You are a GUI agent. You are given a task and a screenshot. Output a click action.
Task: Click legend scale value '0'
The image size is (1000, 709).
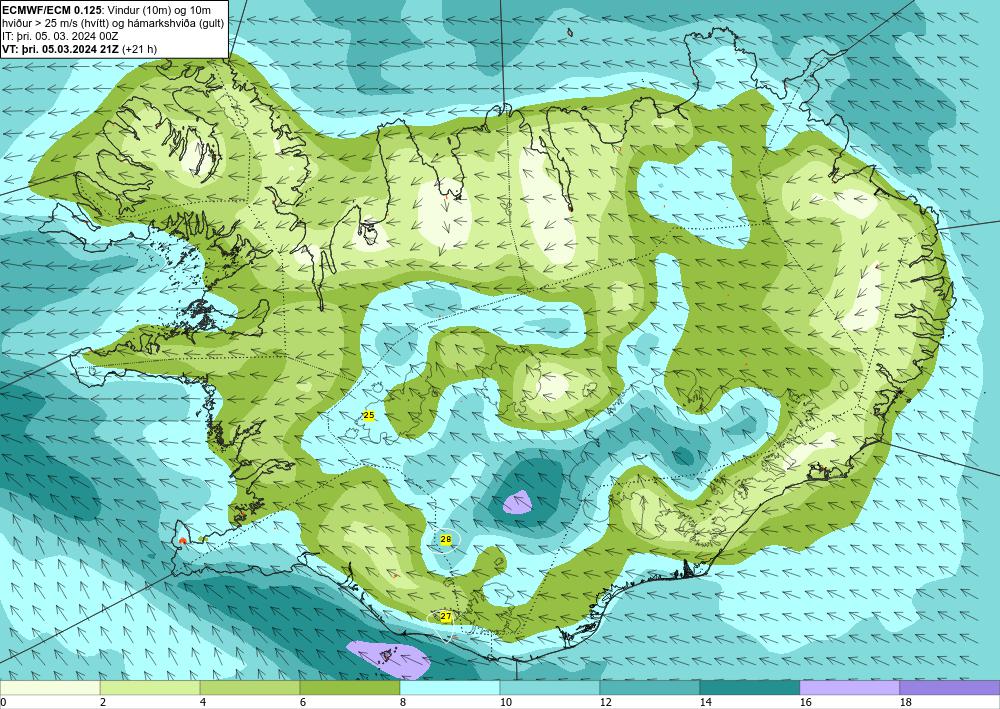pos(3,703)
